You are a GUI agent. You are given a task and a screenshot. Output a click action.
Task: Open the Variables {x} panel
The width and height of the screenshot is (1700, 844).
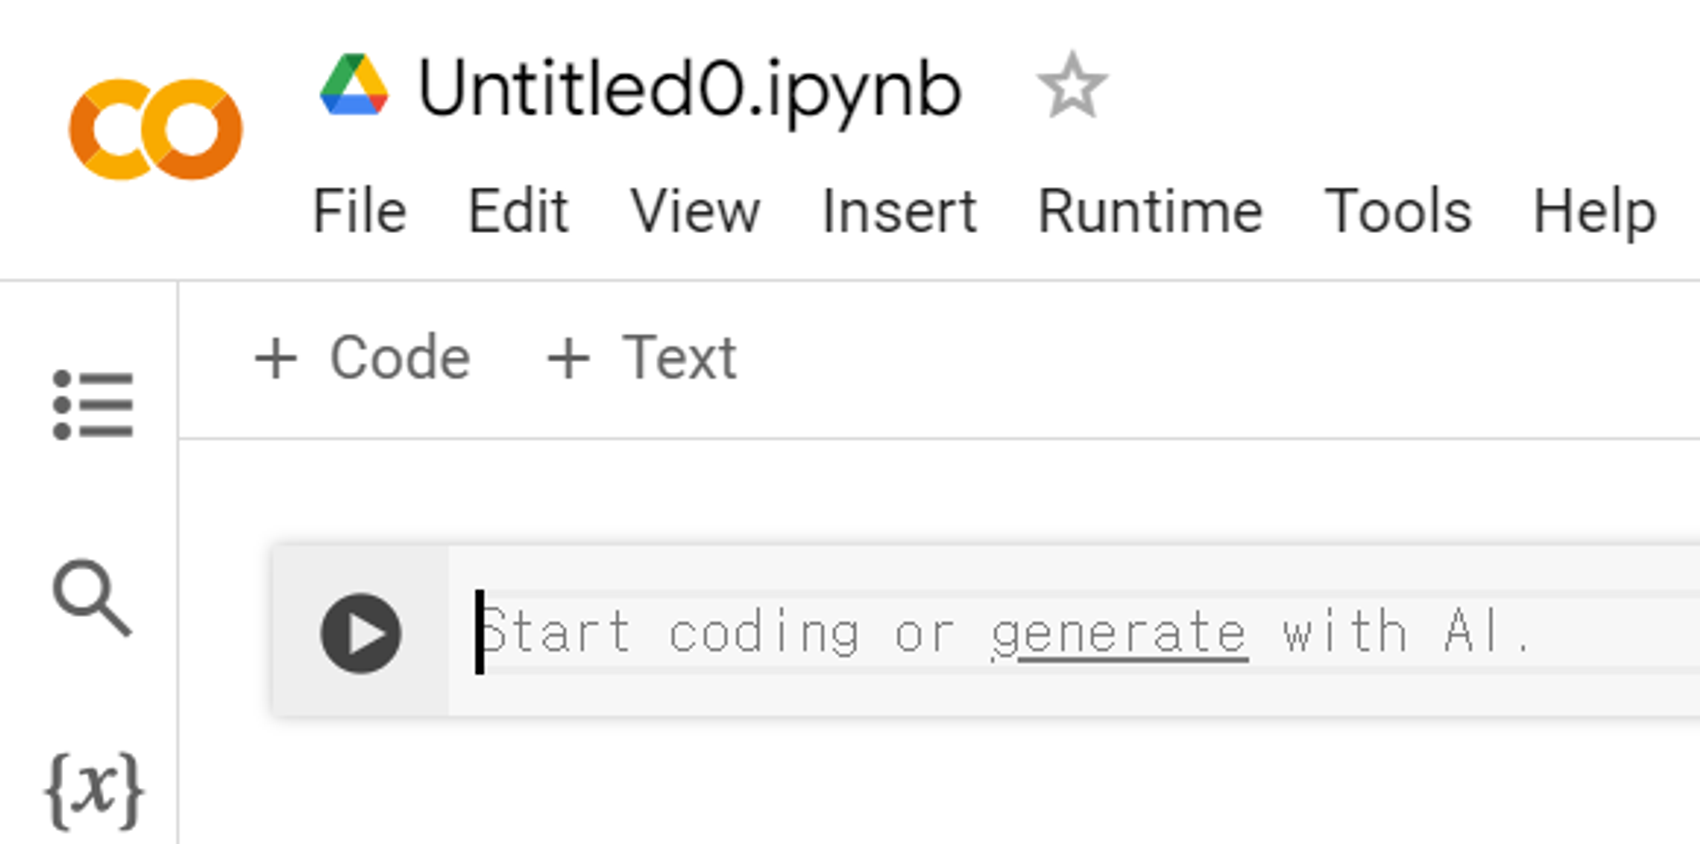94,790
